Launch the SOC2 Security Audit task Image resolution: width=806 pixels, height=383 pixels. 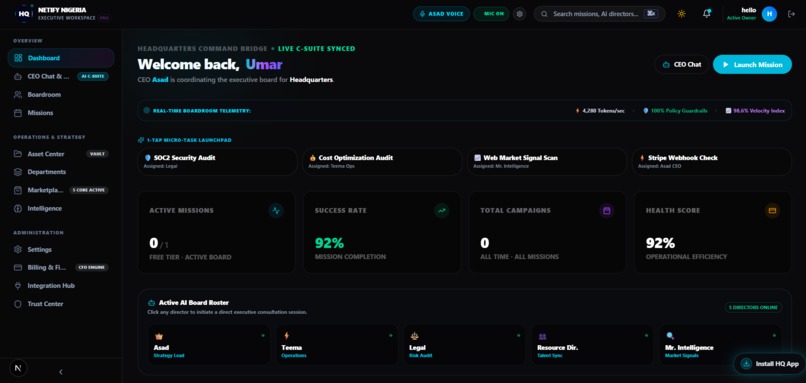pyautogui.click(x=217, y=161)
